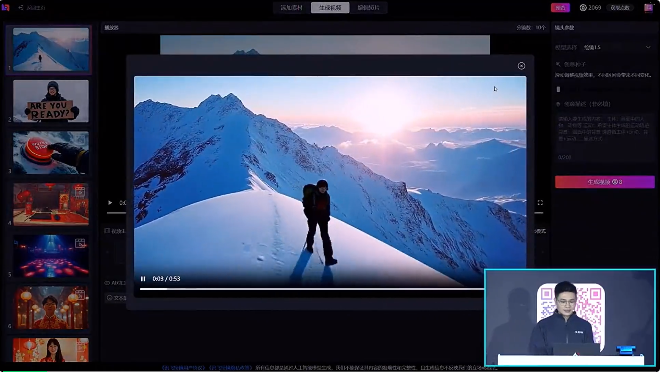Open the third tab in the top bar

368,8
